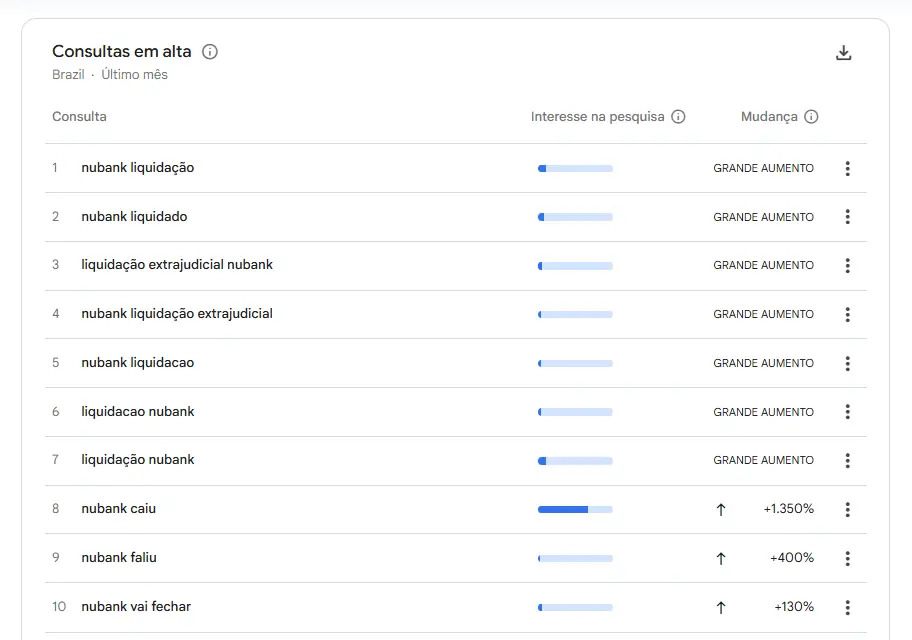912x640 pixels.
Task: Click the Consulta column header
Action: click(79, 116)
